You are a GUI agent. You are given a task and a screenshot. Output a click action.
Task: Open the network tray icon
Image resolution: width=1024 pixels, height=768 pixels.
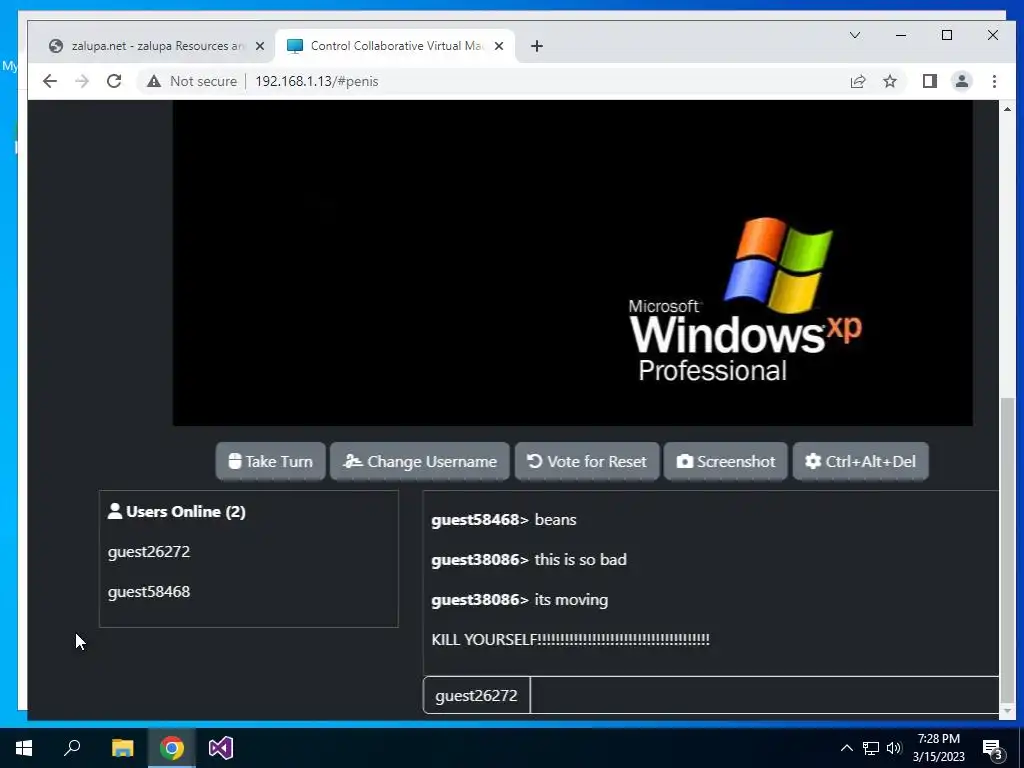click(871, 748)
